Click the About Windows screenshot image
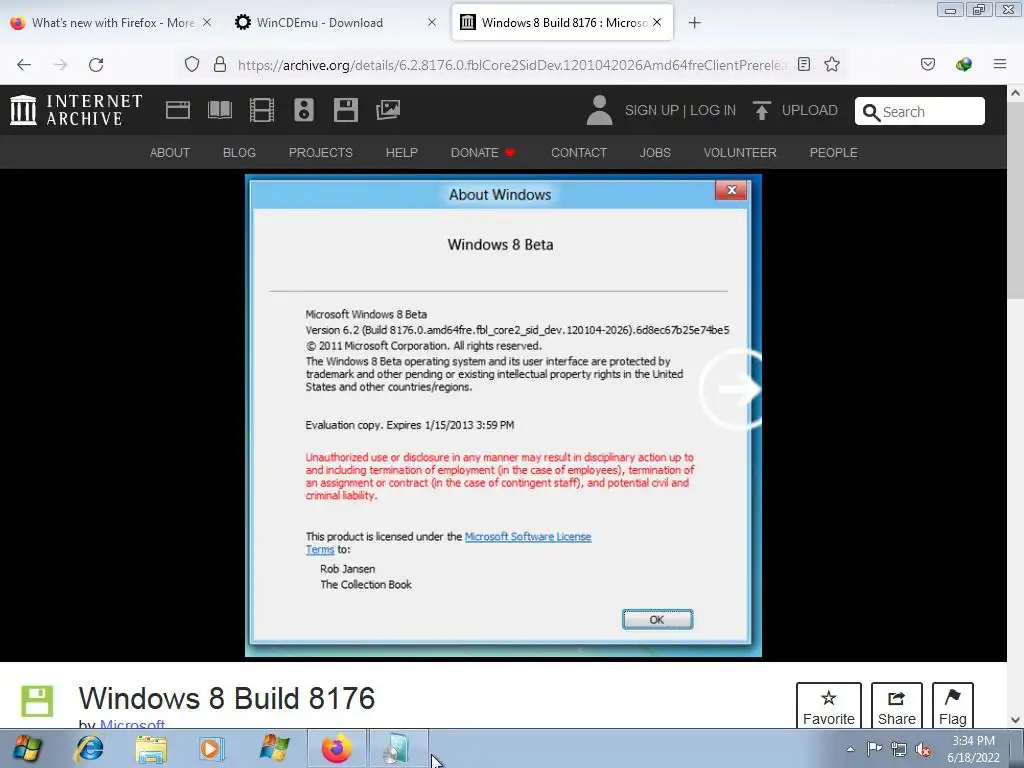The width and height of the screenshot is (1024, 768). (503, 415)
